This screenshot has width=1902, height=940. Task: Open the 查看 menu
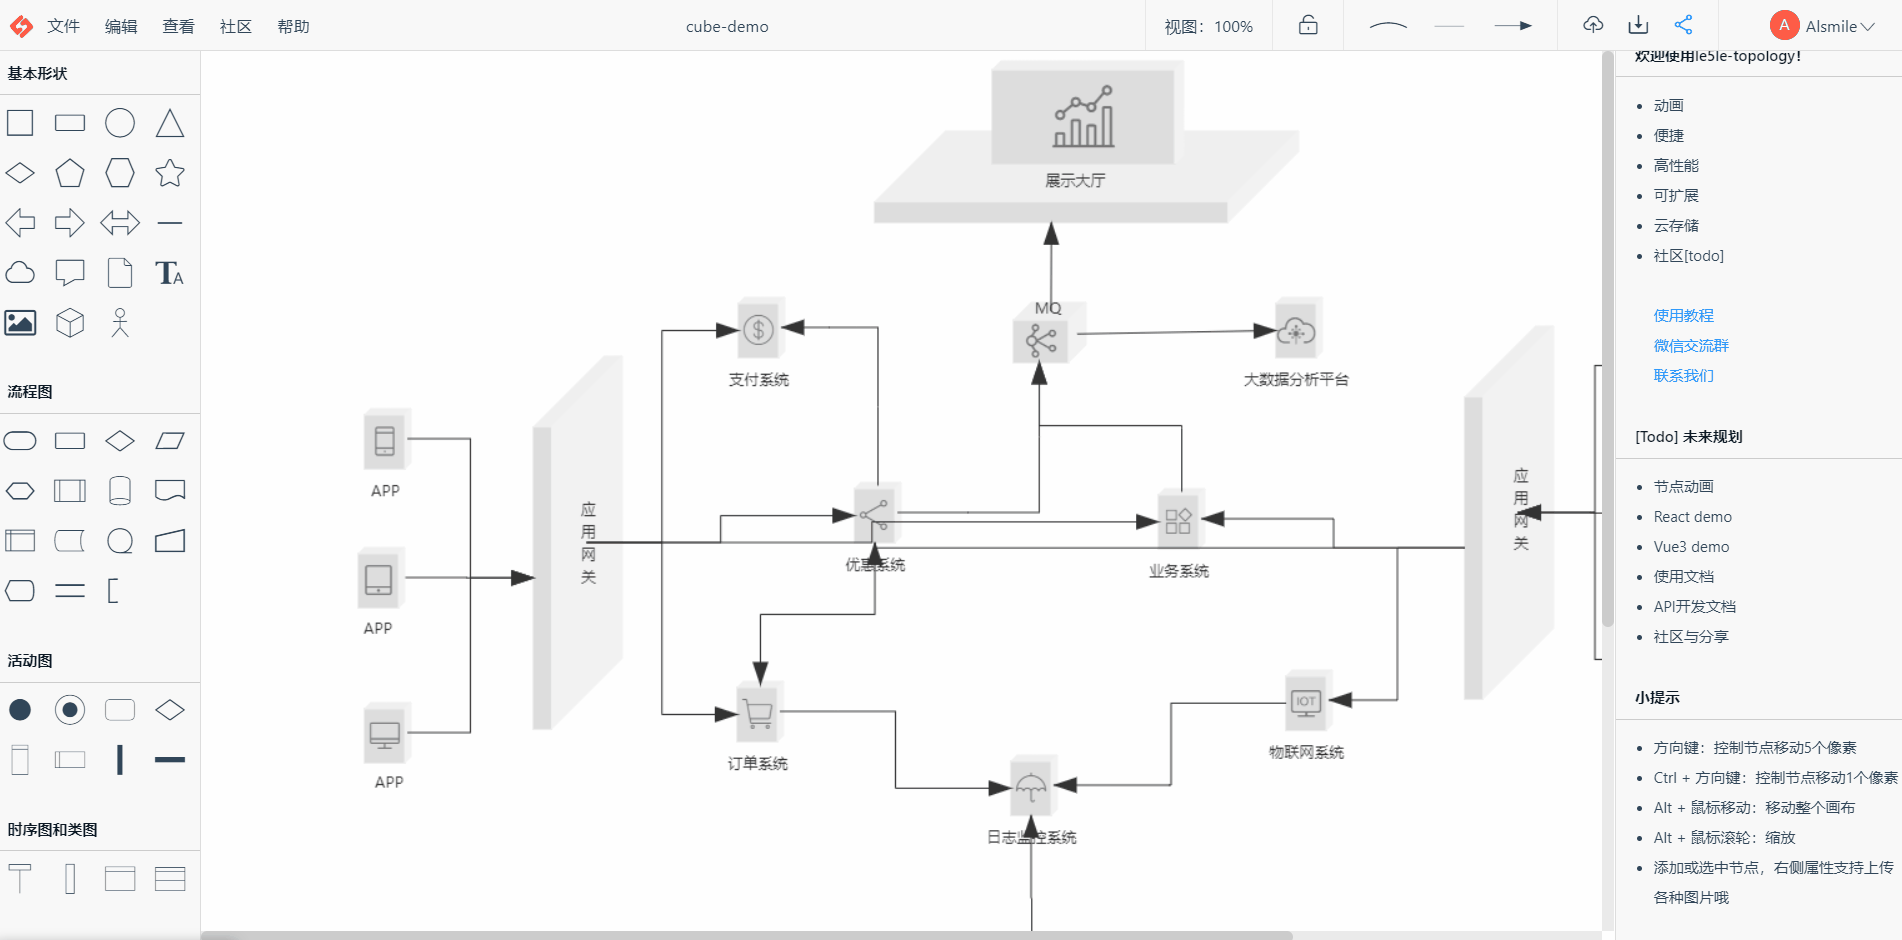179,26
